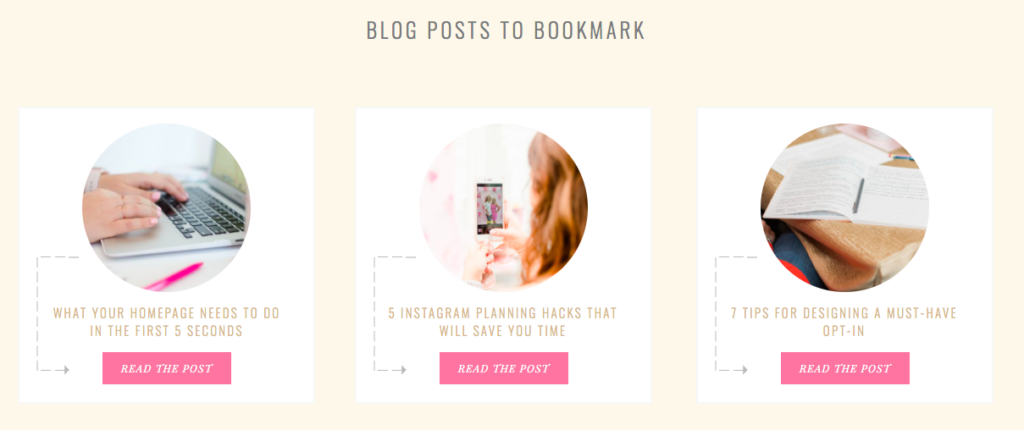Screen dimensions: 1024x430
Task: Click the phone screen in the Instagram photo
Action: click(489, 208)
